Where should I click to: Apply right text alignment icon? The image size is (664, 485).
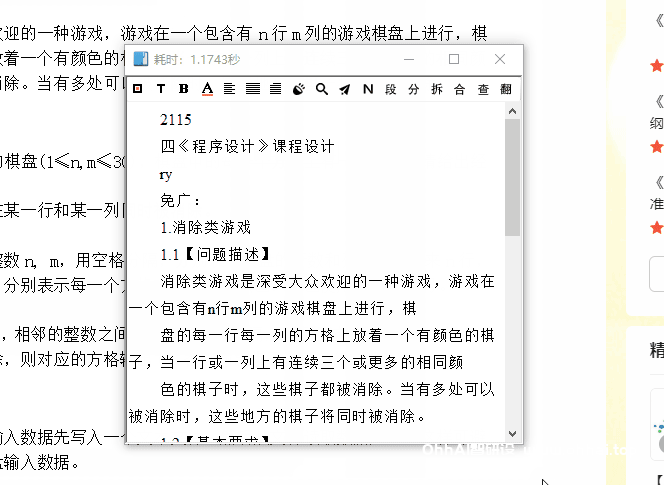[276, 89]
